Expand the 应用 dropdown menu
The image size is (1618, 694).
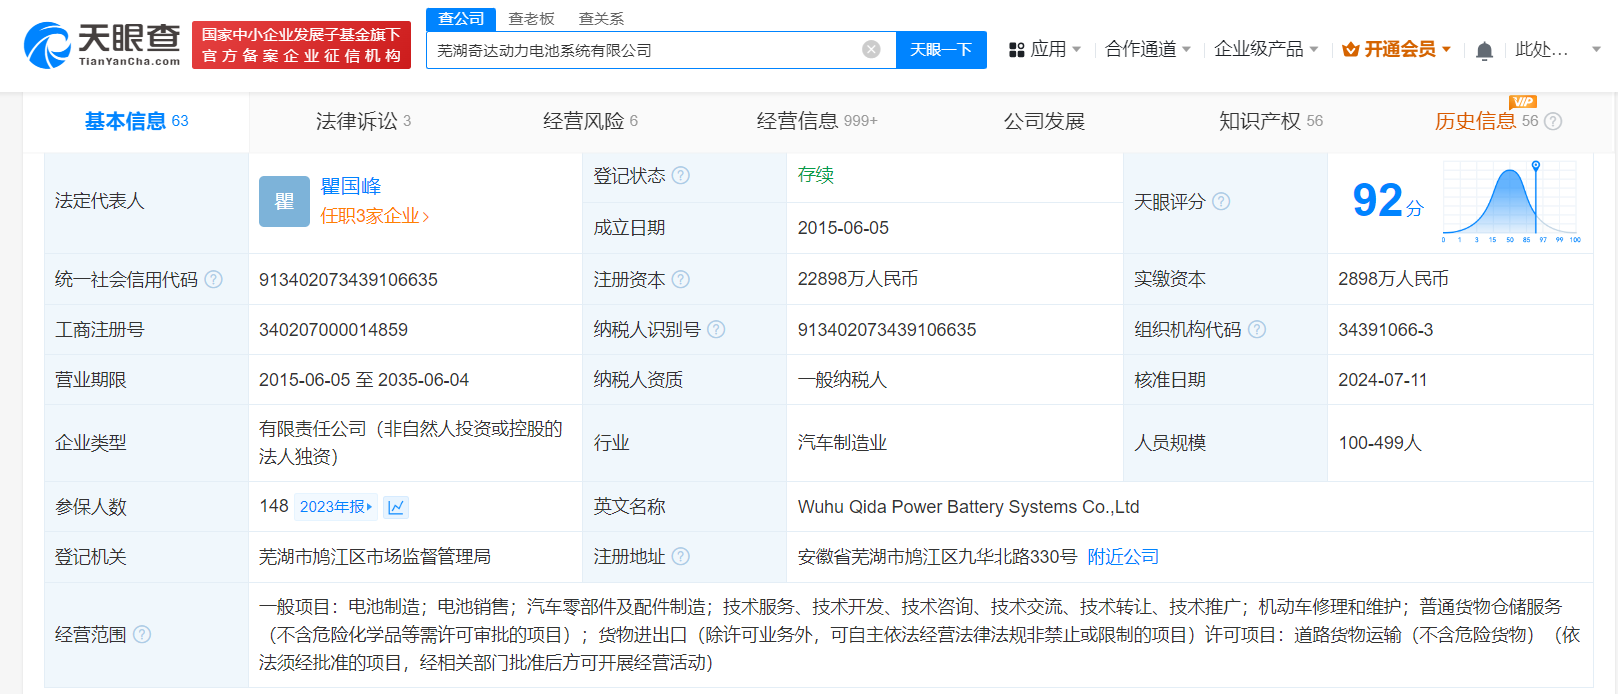[1045, 49]
